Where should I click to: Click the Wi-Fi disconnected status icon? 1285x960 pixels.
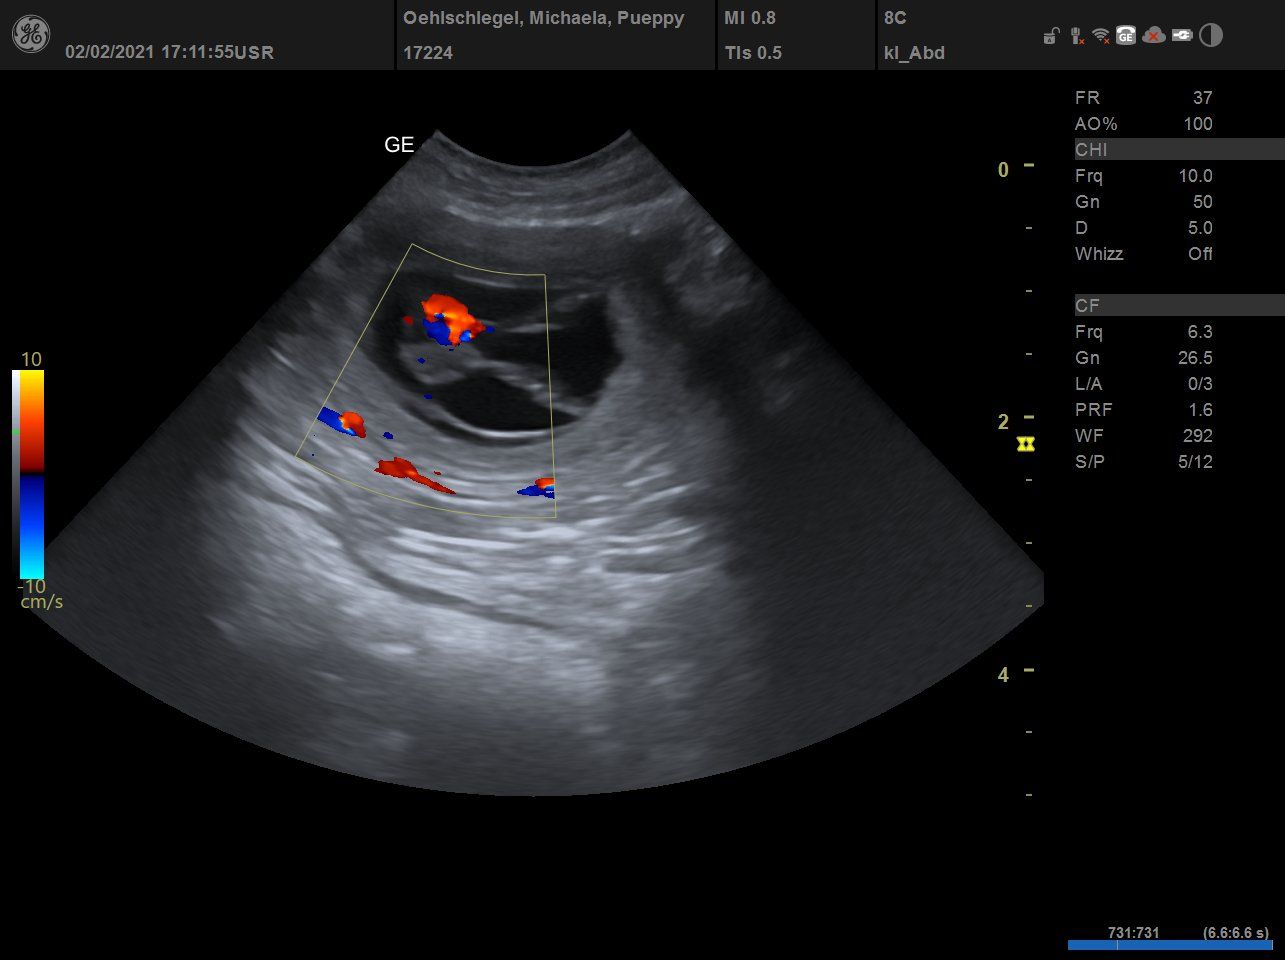(x=1101, y=36)
